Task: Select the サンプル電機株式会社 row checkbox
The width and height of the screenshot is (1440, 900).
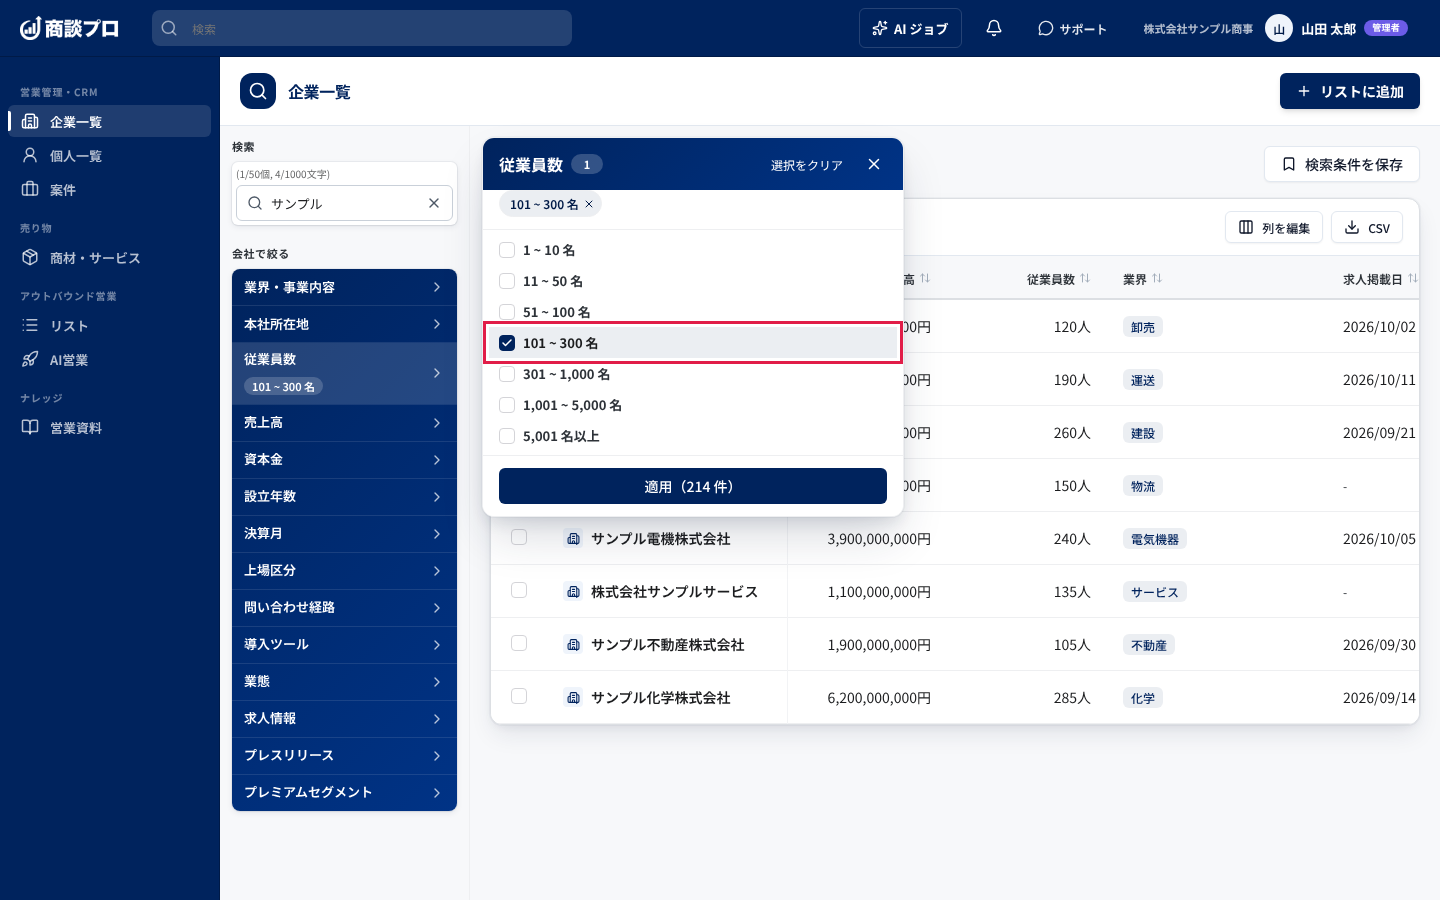Action: 519,537
